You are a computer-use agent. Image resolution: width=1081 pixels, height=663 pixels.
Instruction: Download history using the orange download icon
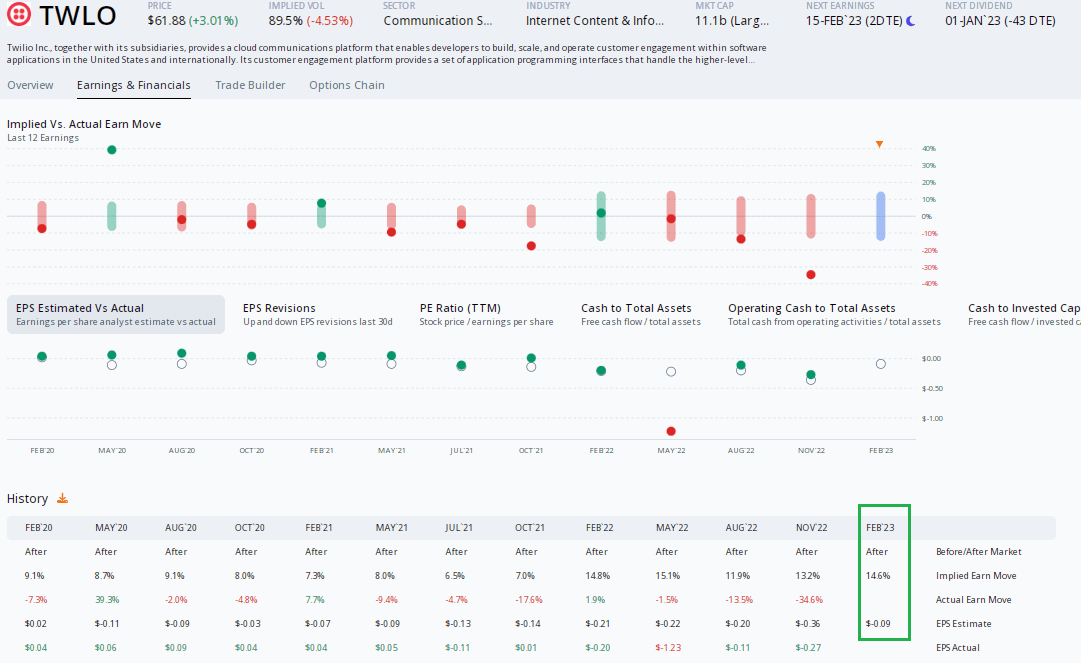[x=62, y=498]
